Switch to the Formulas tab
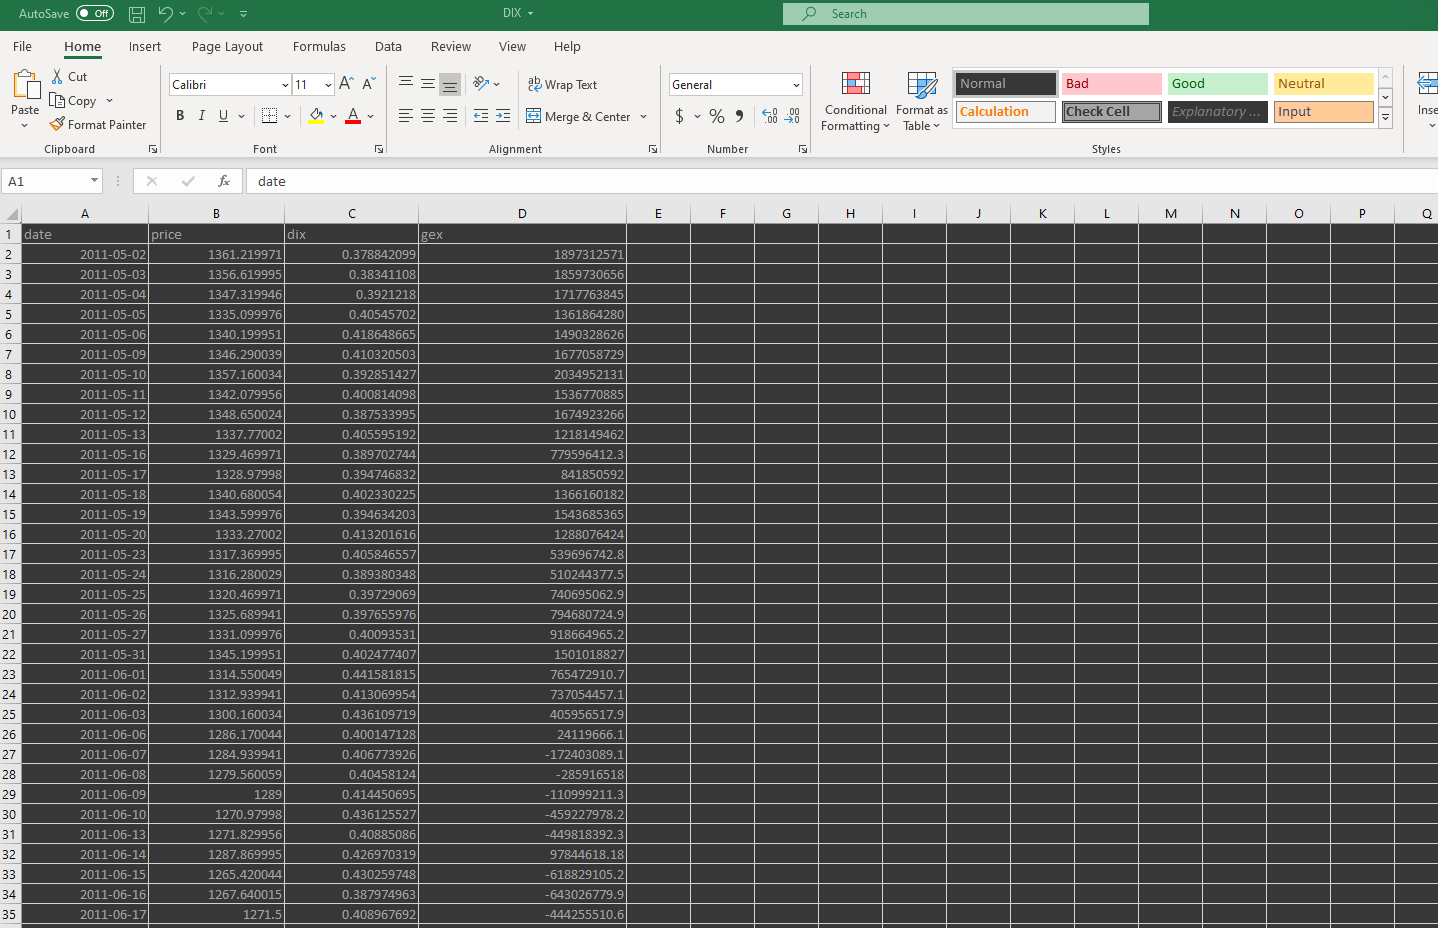 pos(319,47)
